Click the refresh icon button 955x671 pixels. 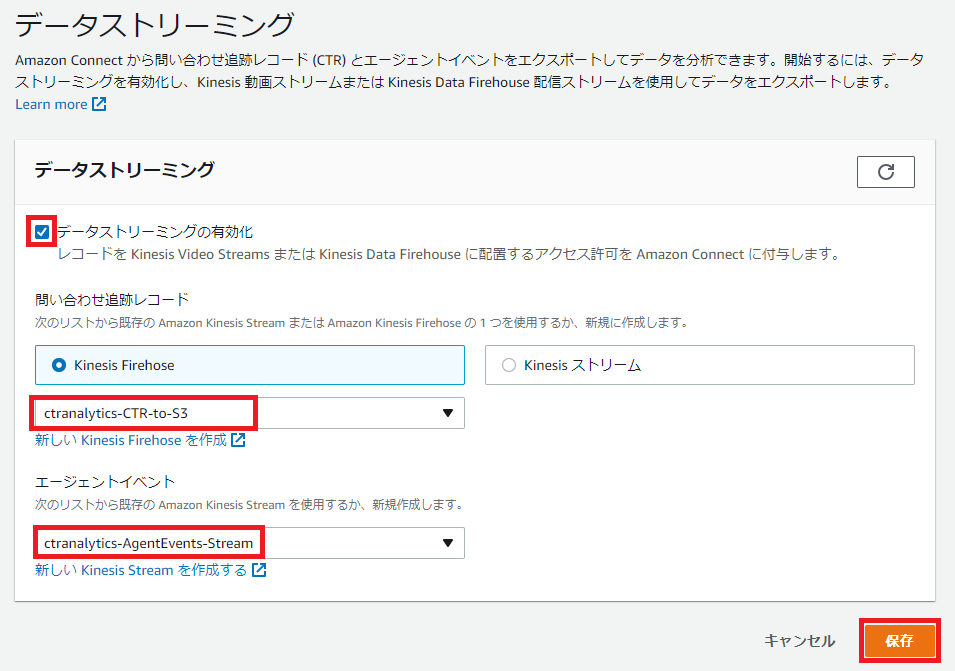886,172
